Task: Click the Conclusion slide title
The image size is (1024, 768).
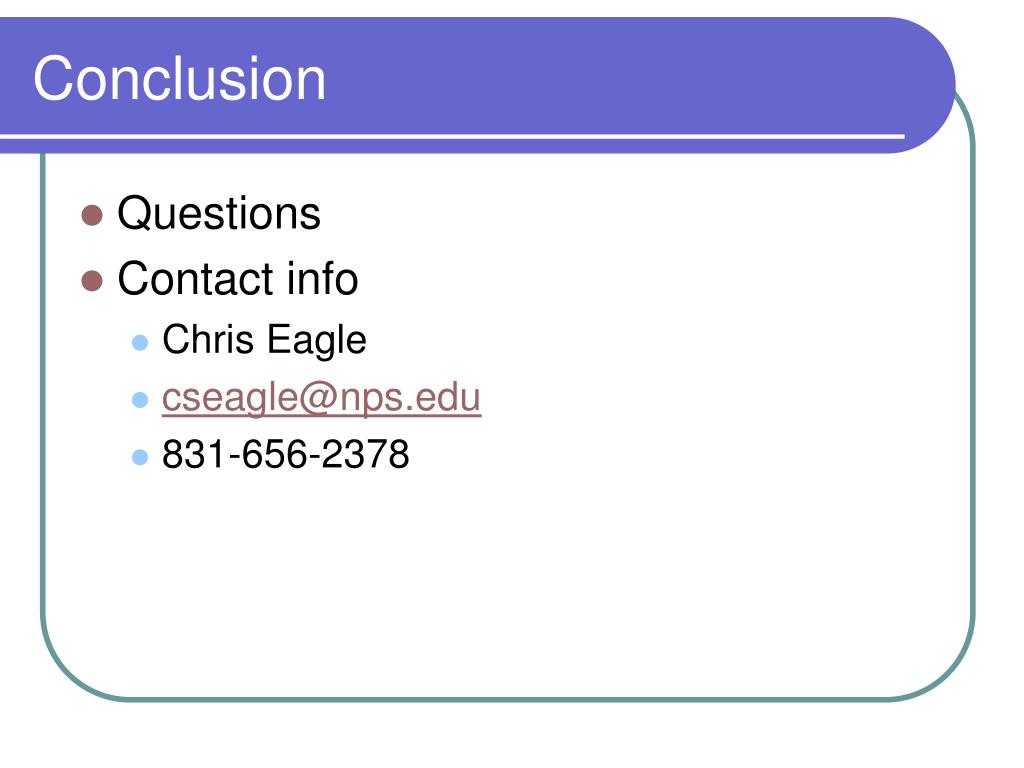Action: (180, 79)
